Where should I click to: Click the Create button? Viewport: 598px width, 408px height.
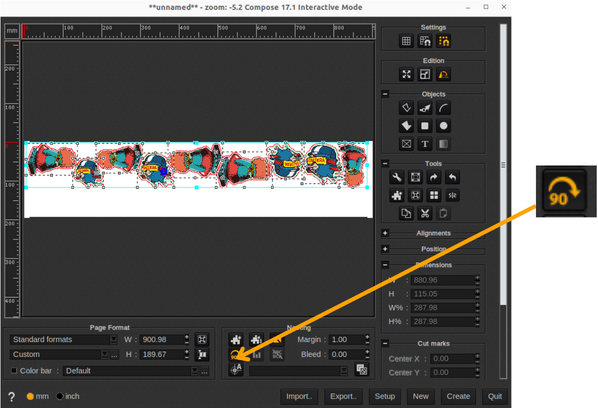click(458, 397)
